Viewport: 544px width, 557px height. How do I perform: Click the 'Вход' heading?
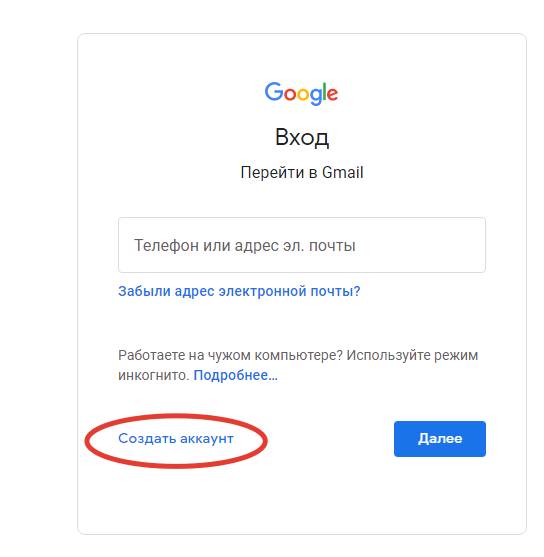[x=302, y=137]
